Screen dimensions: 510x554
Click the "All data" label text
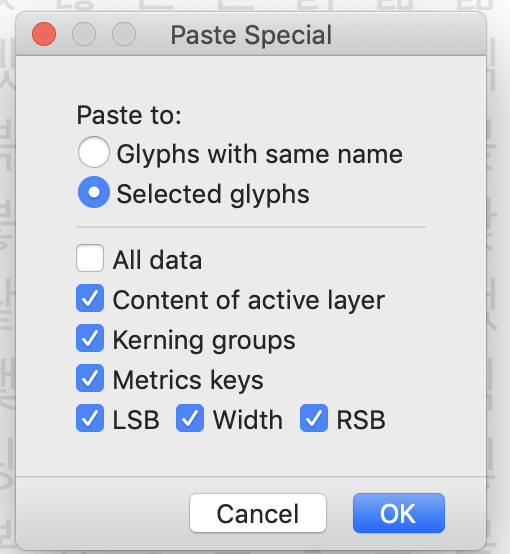tap(157, 260)
